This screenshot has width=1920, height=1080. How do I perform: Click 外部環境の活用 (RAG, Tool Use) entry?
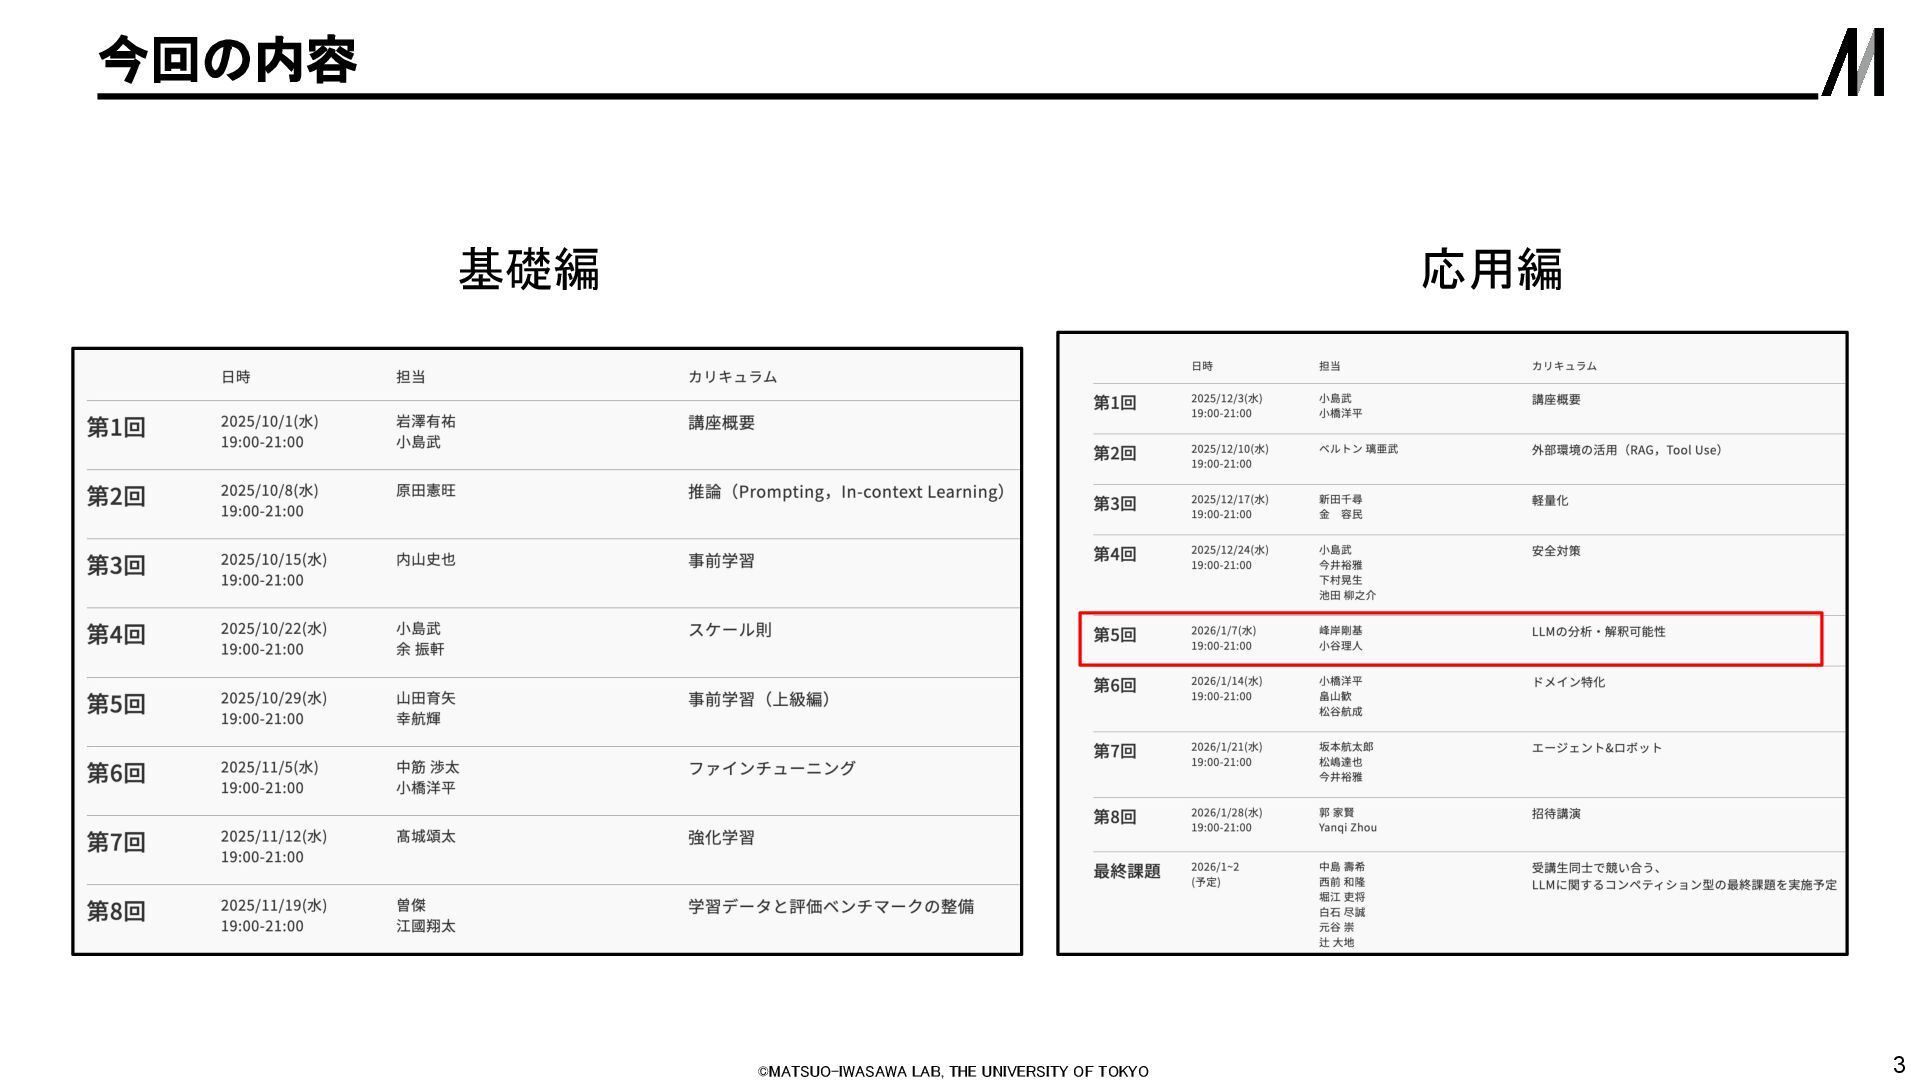pyautogui.click(x=1626, y=450)
